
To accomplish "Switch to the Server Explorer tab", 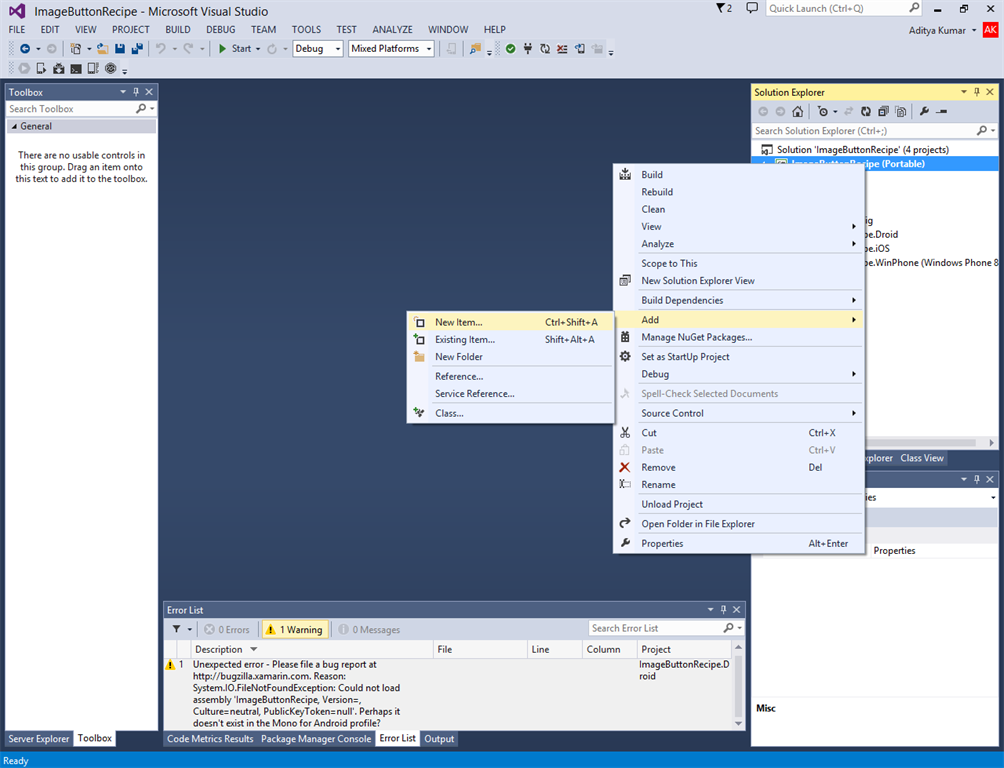I will 38,739.
